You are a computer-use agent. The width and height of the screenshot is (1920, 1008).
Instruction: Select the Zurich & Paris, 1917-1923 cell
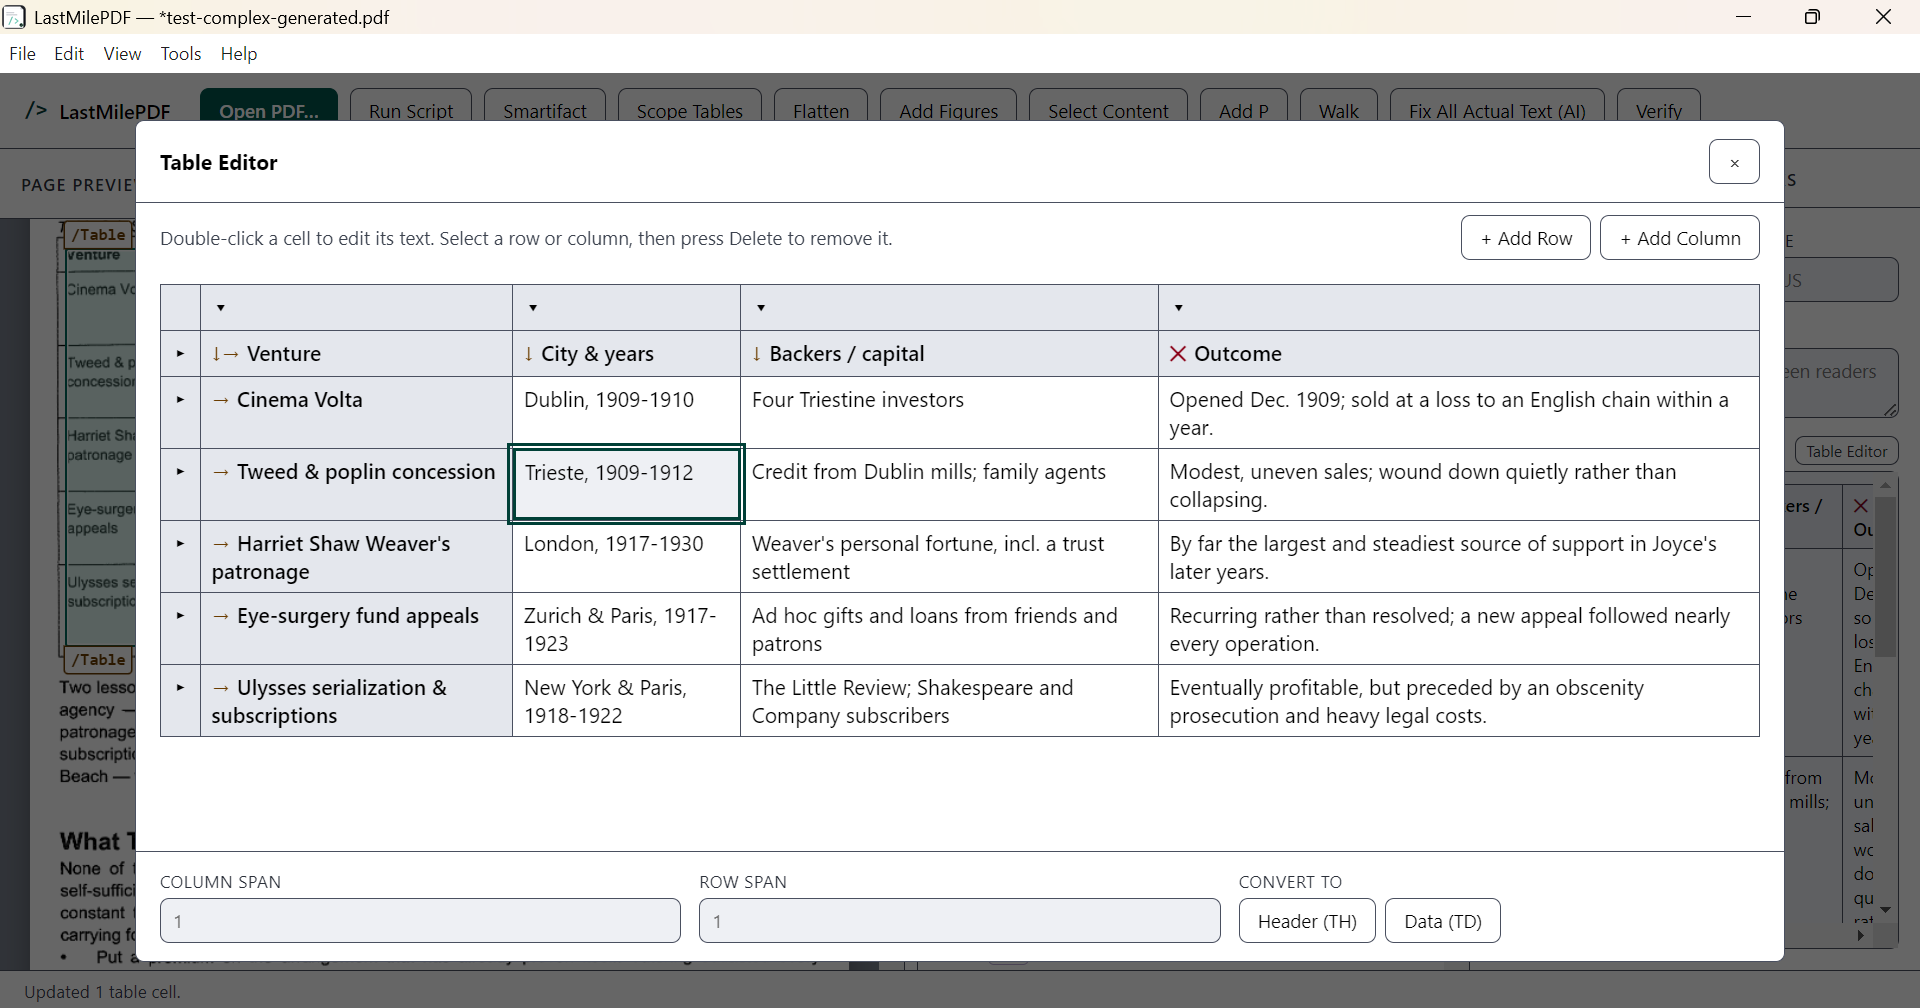(x=626, y=628)
